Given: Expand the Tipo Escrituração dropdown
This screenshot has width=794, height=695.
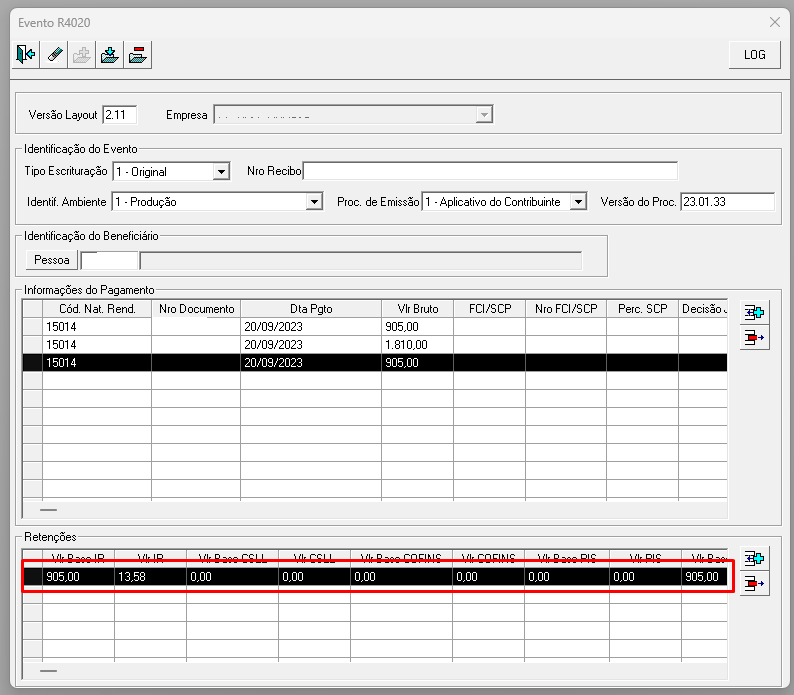Looking at the screenshot, I should tap(221, 172).
